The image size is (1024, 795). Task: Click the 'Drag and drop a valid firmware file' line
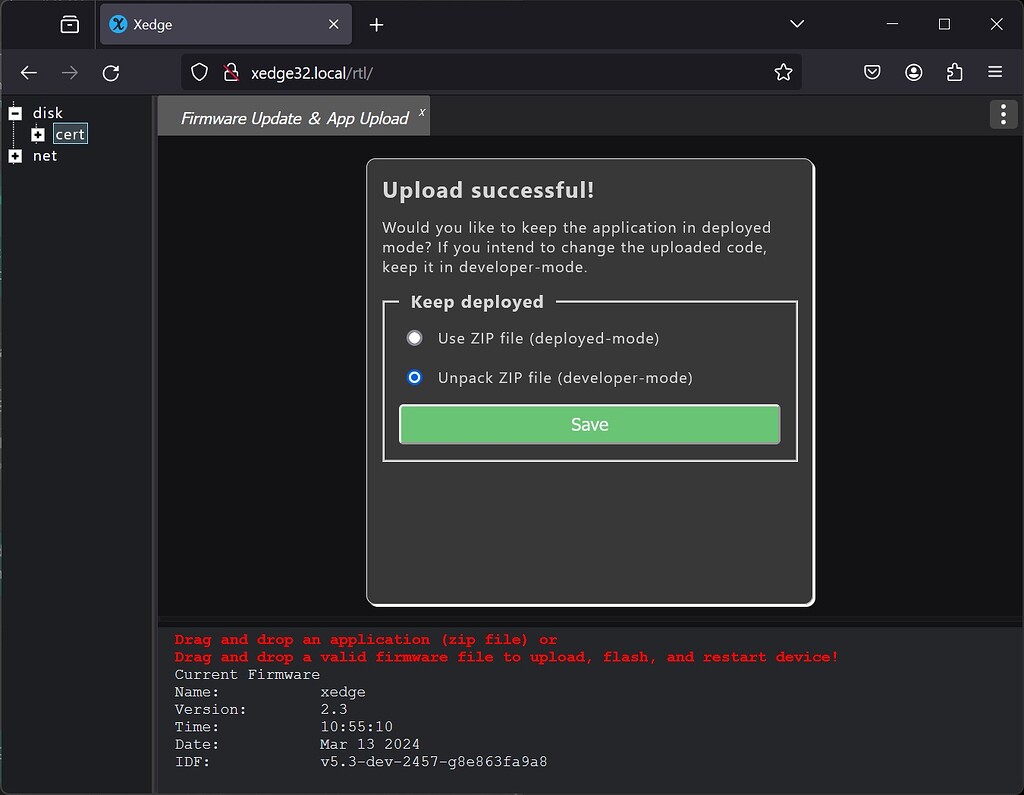(506, 657)
